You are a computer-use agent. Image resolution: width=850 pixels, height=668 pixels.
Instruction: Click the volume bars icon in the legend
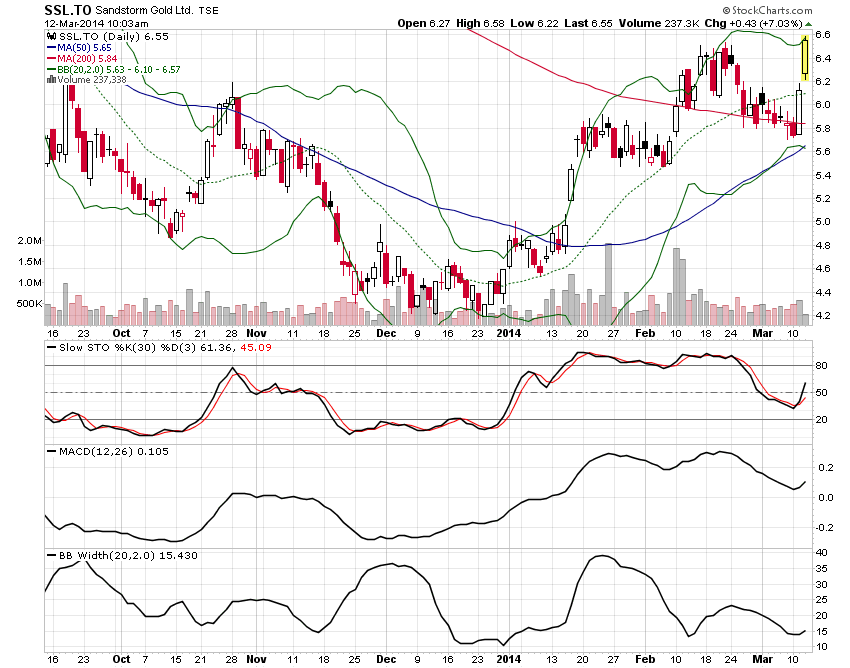point(51,80)
